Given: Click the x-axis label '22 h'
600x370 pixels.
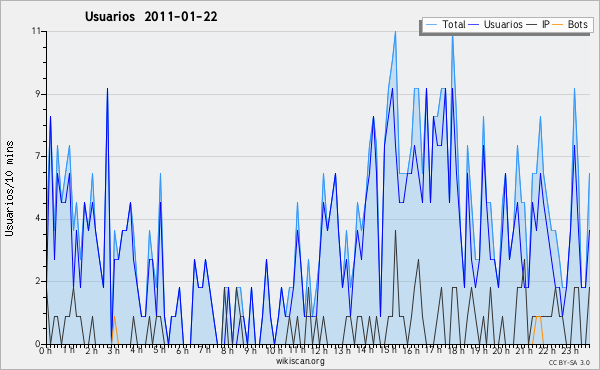Looking at the screenshot, I should [546, 351].
